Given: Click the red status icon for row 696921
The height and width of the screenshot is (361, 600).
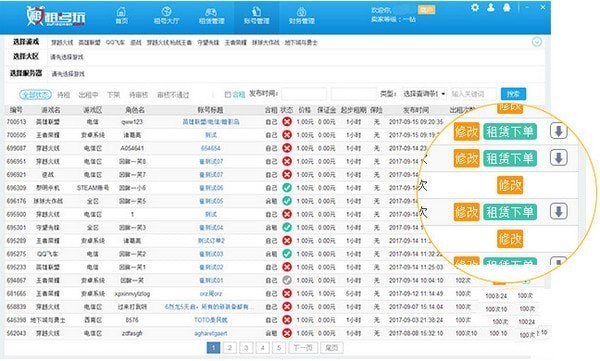Looking at the screenshot, I should click(x=287, y=175).
